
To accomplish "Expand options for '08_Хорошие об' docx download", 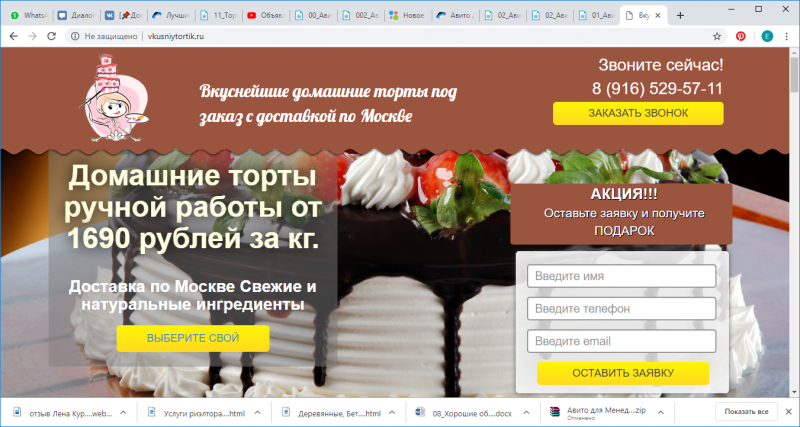I will 526,412.
